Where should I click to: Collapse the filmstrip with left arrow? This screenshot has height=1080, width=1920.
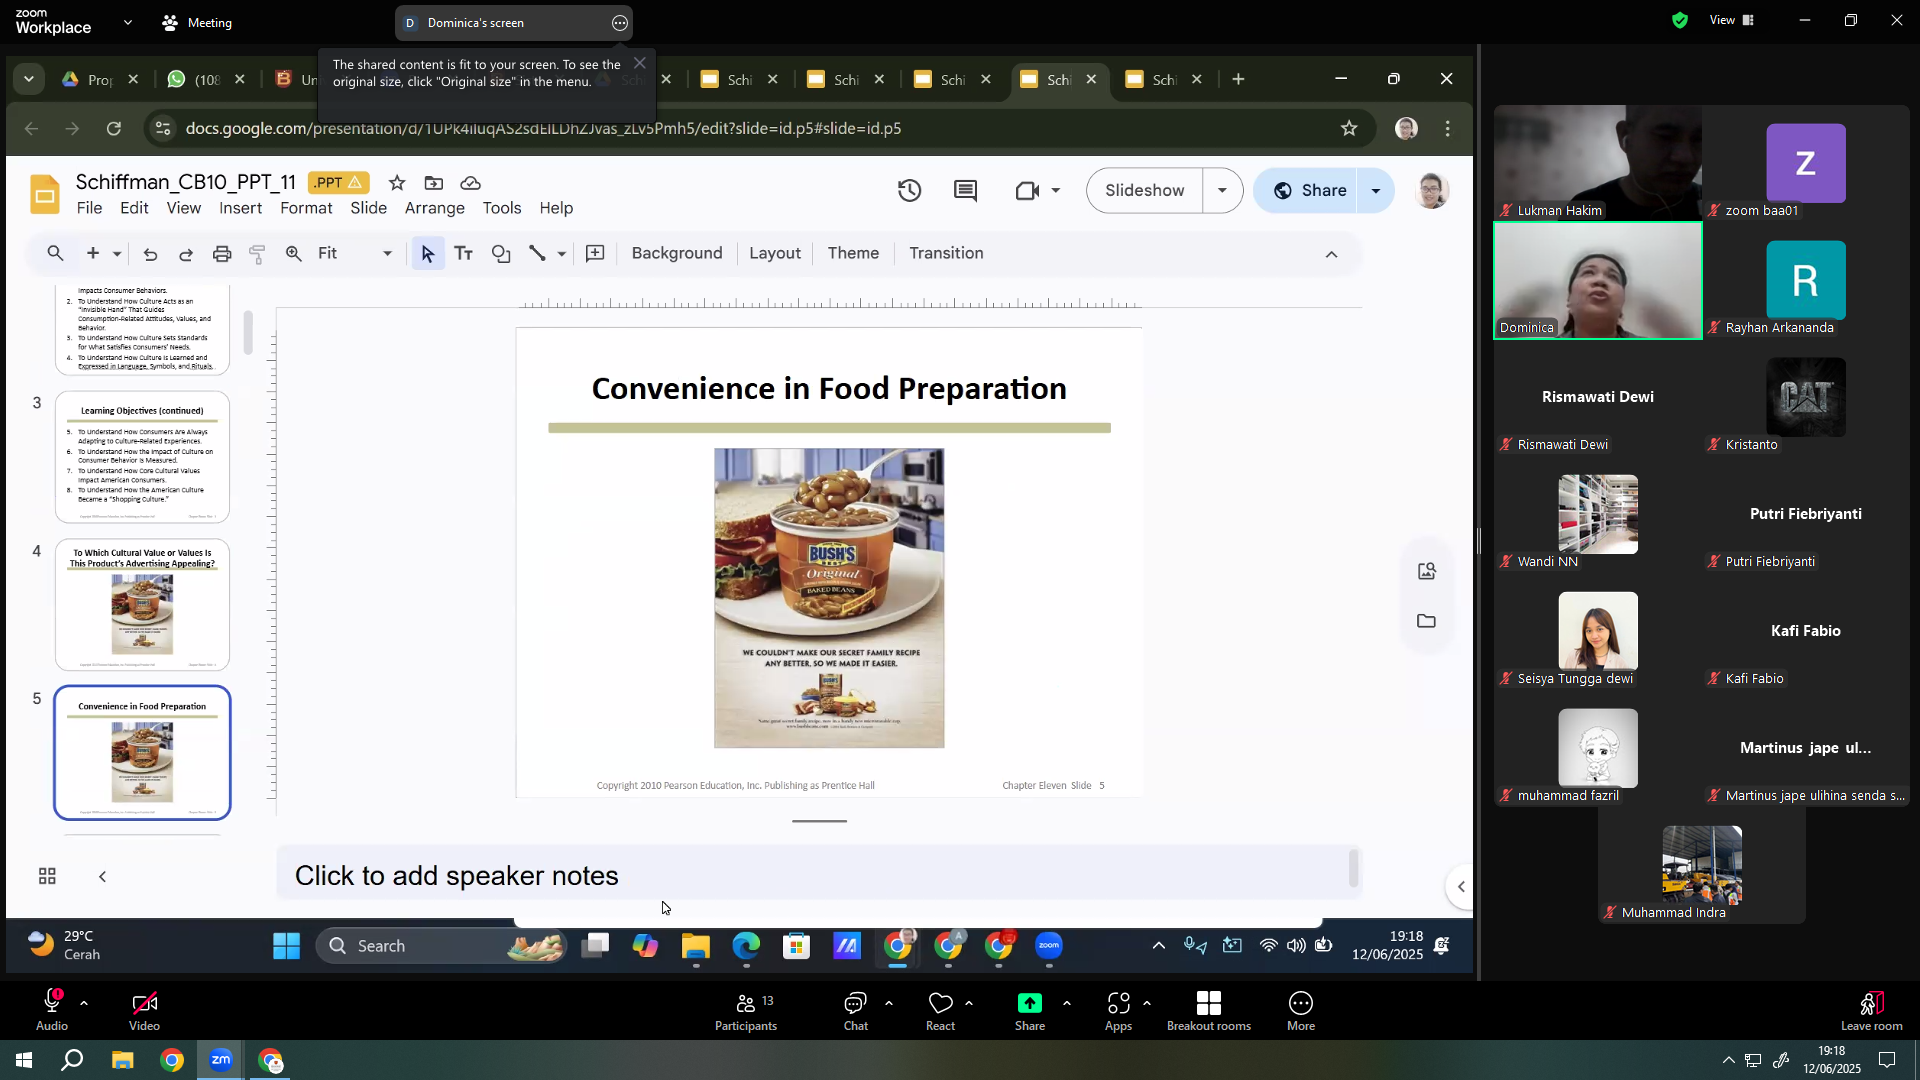tap(102, 877)
